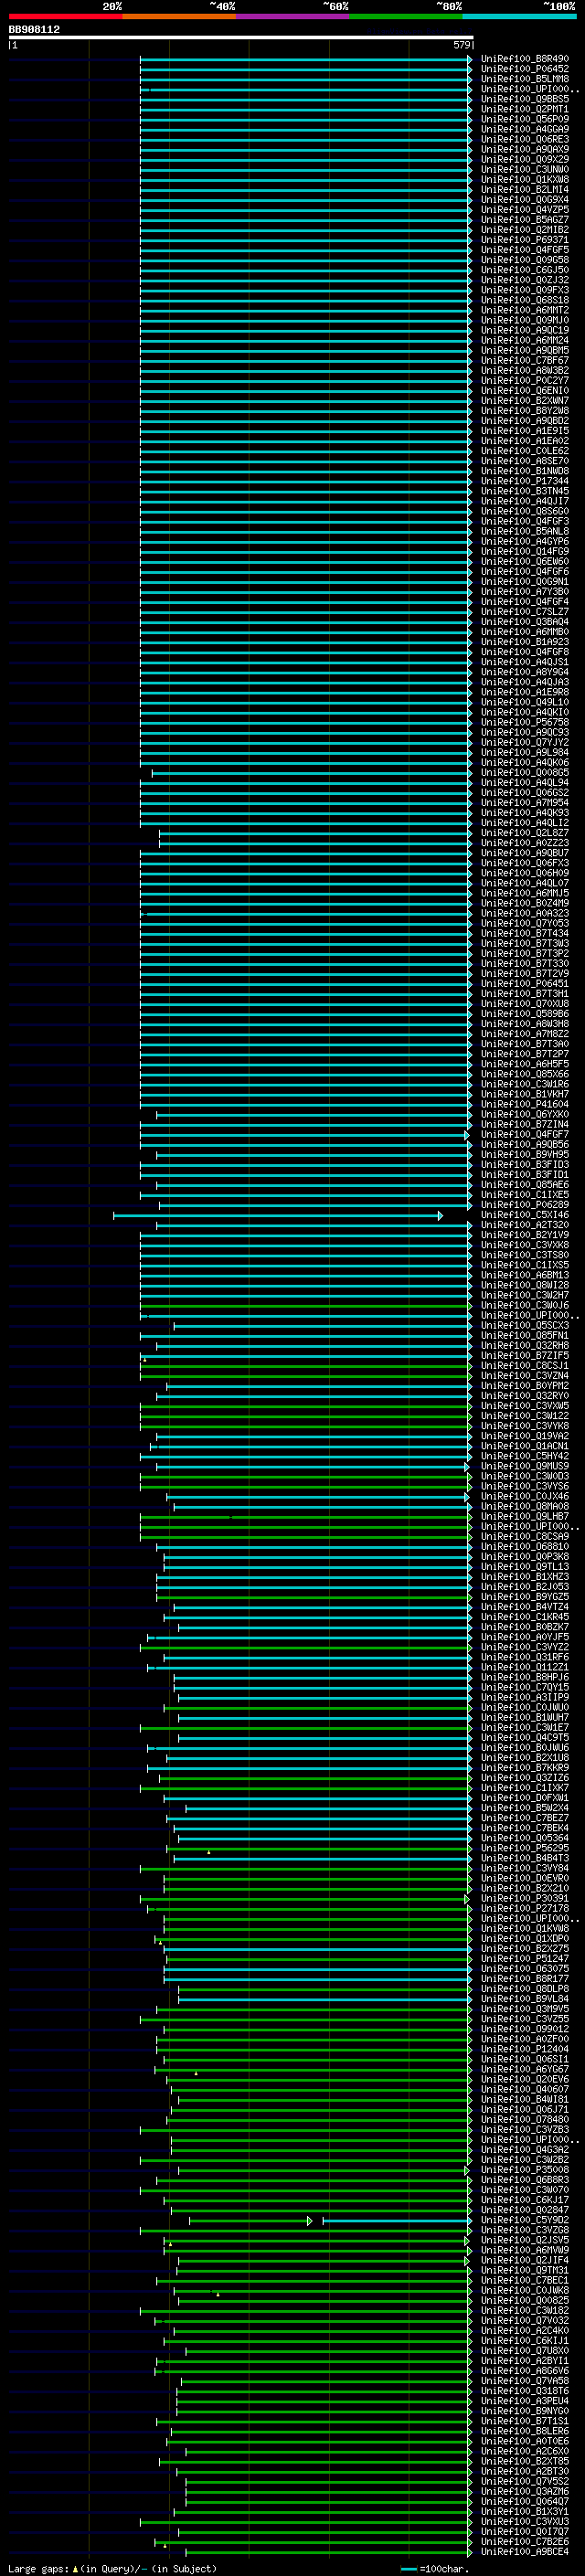
Task: Click the UniRef100_C7BF67 entry
Action: pos(525,360)
